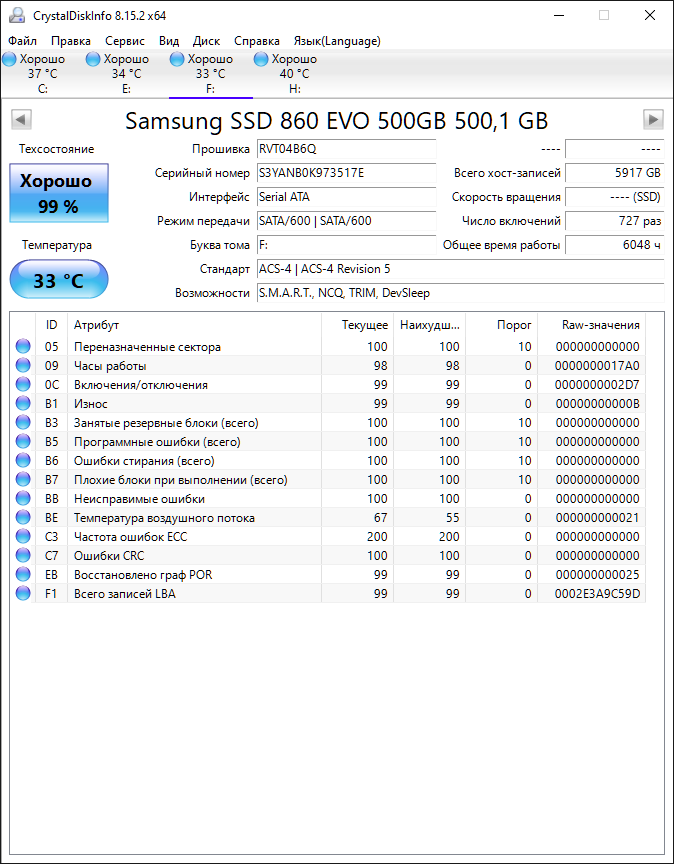Click the 33 °C temperature button
Viewport: 674px width, 864px height.
(59, 280)
